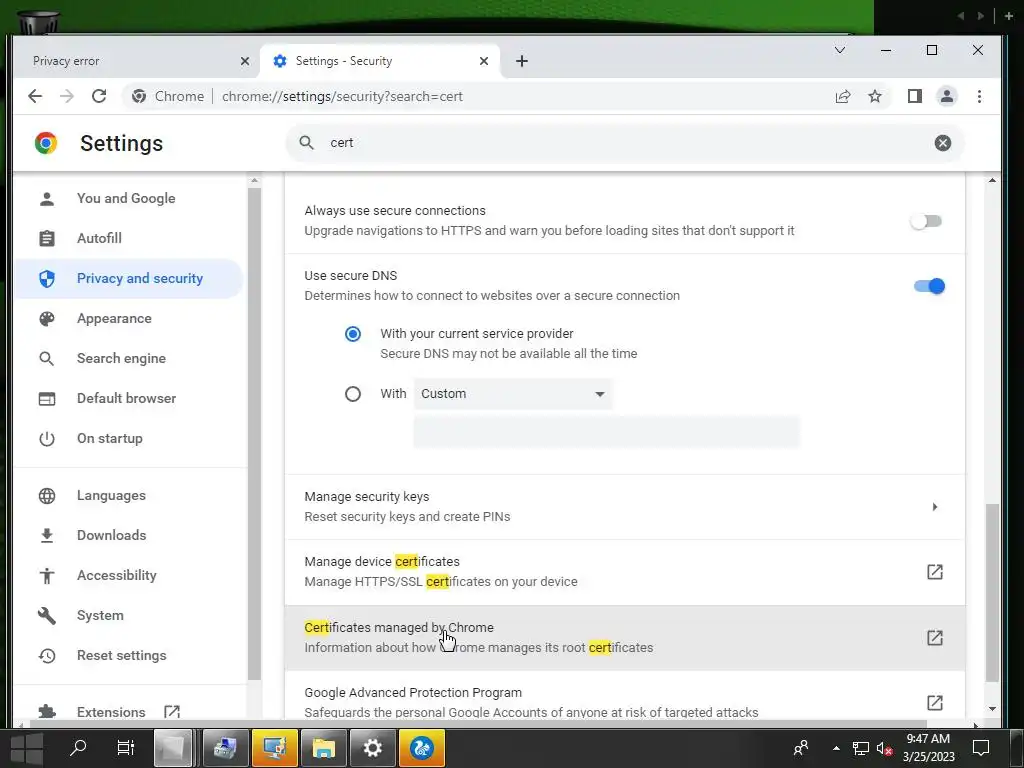1024x768 pixels.
Task: Click sidebar vertical scrollbar thumb
Action: (254, 434)
